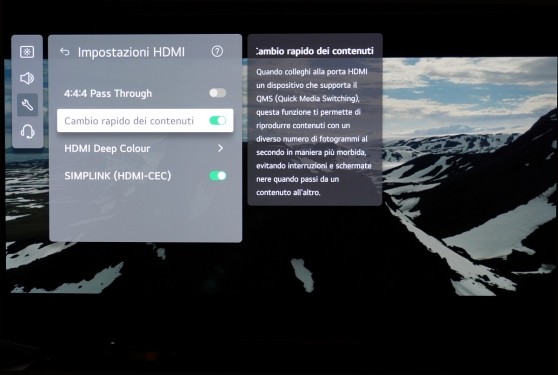The width and height of the screenshot is (558, 375).
Task: Select the SIMPLINK (HDMI-CEC) menu label
Action: 117,176
